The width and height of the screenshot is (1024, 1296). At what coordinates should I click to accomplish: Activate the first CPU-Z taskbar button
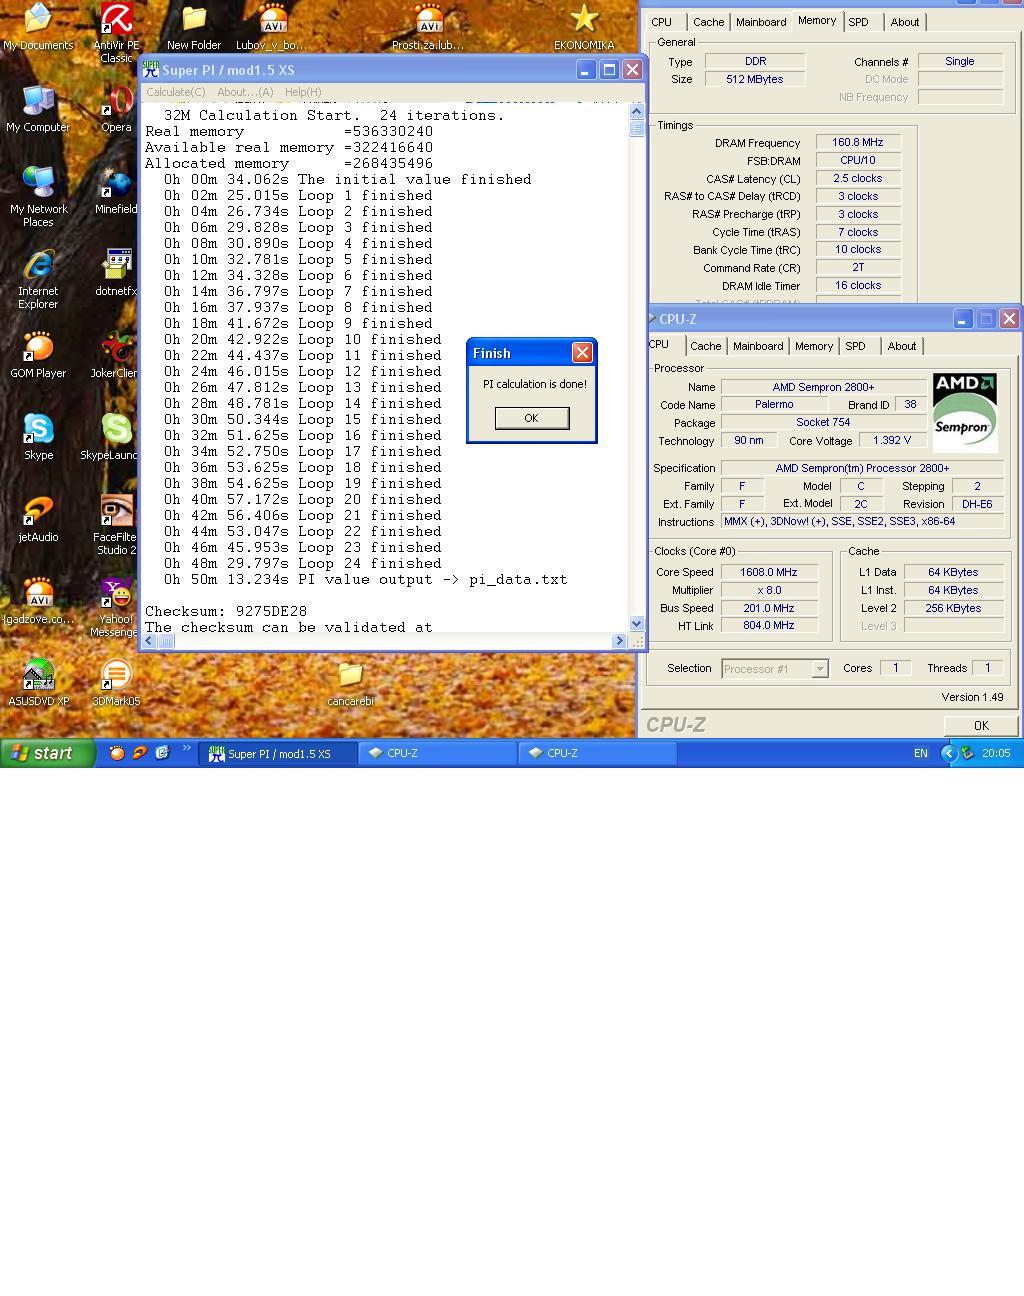click(x=438, y=754)
